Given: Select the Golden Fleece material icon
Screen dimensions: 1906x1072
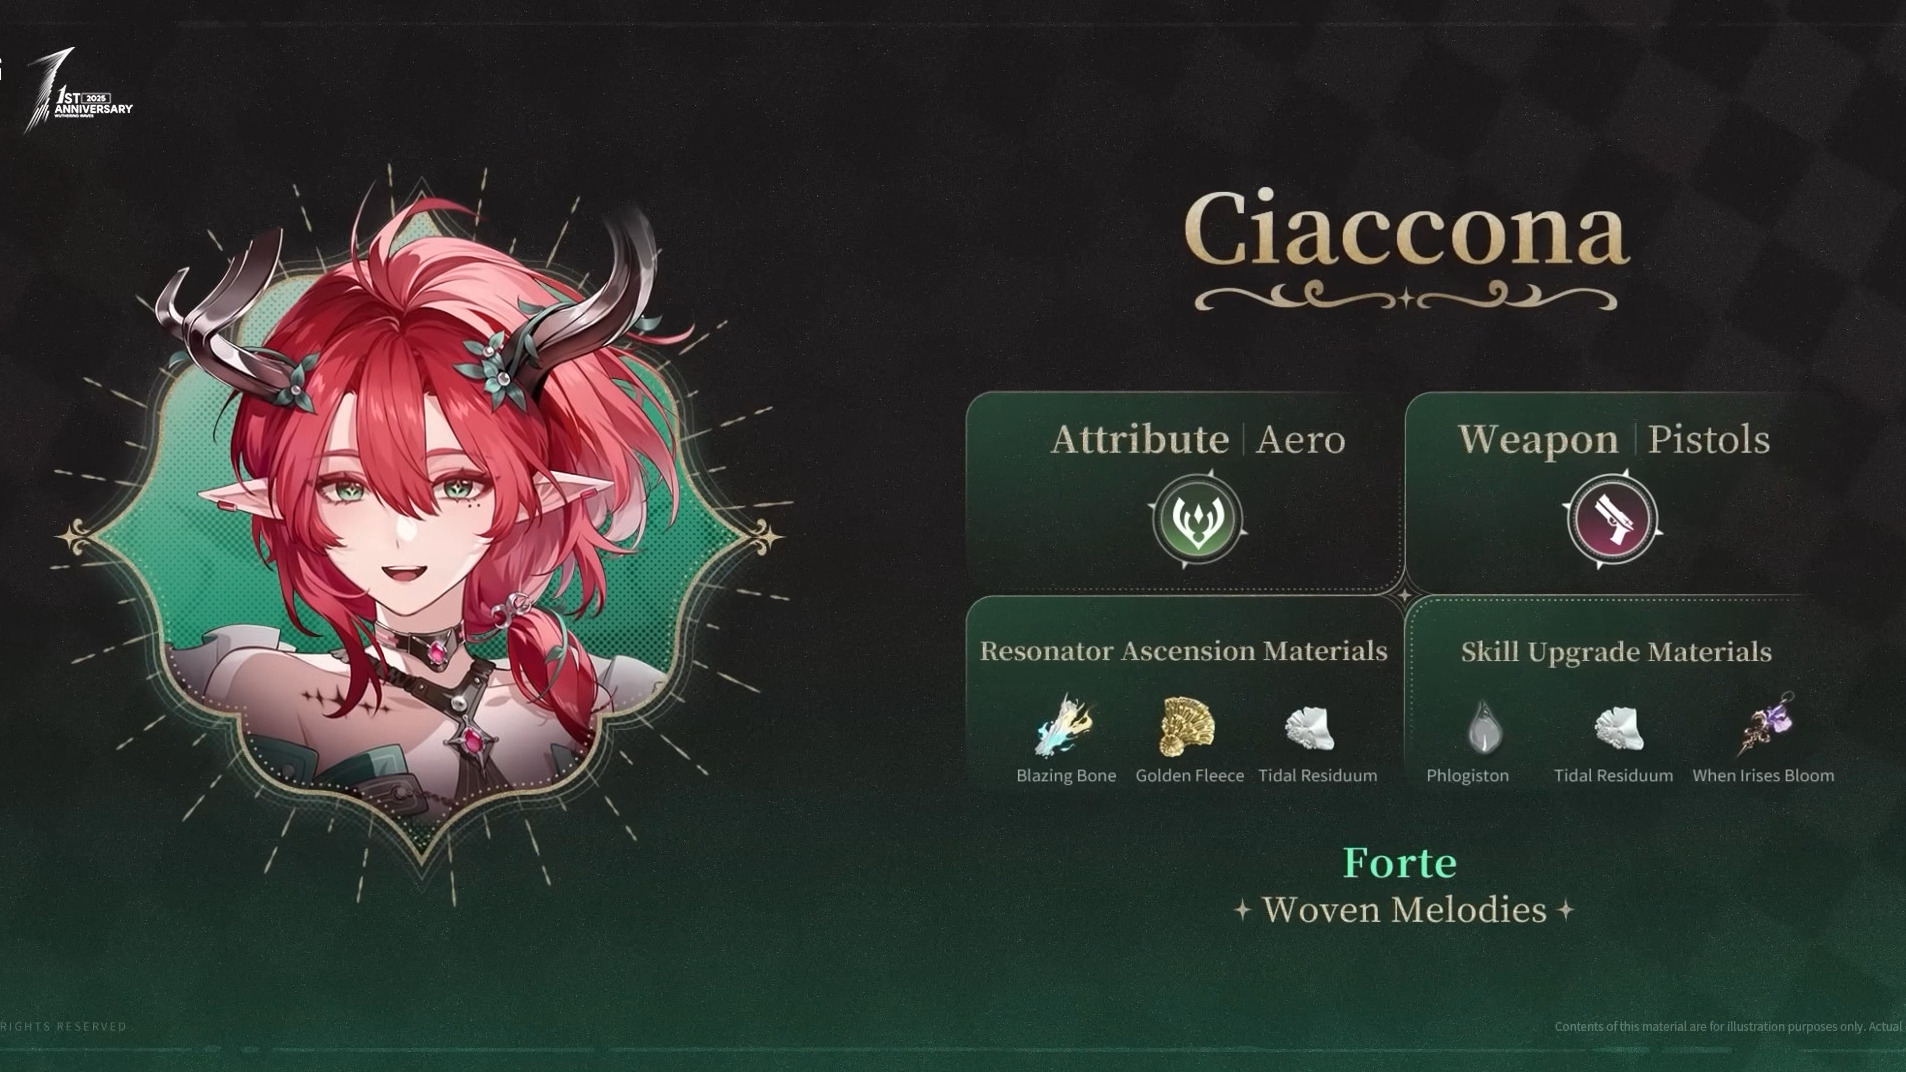Looking at the screenshot, I should click(1187, 726).
